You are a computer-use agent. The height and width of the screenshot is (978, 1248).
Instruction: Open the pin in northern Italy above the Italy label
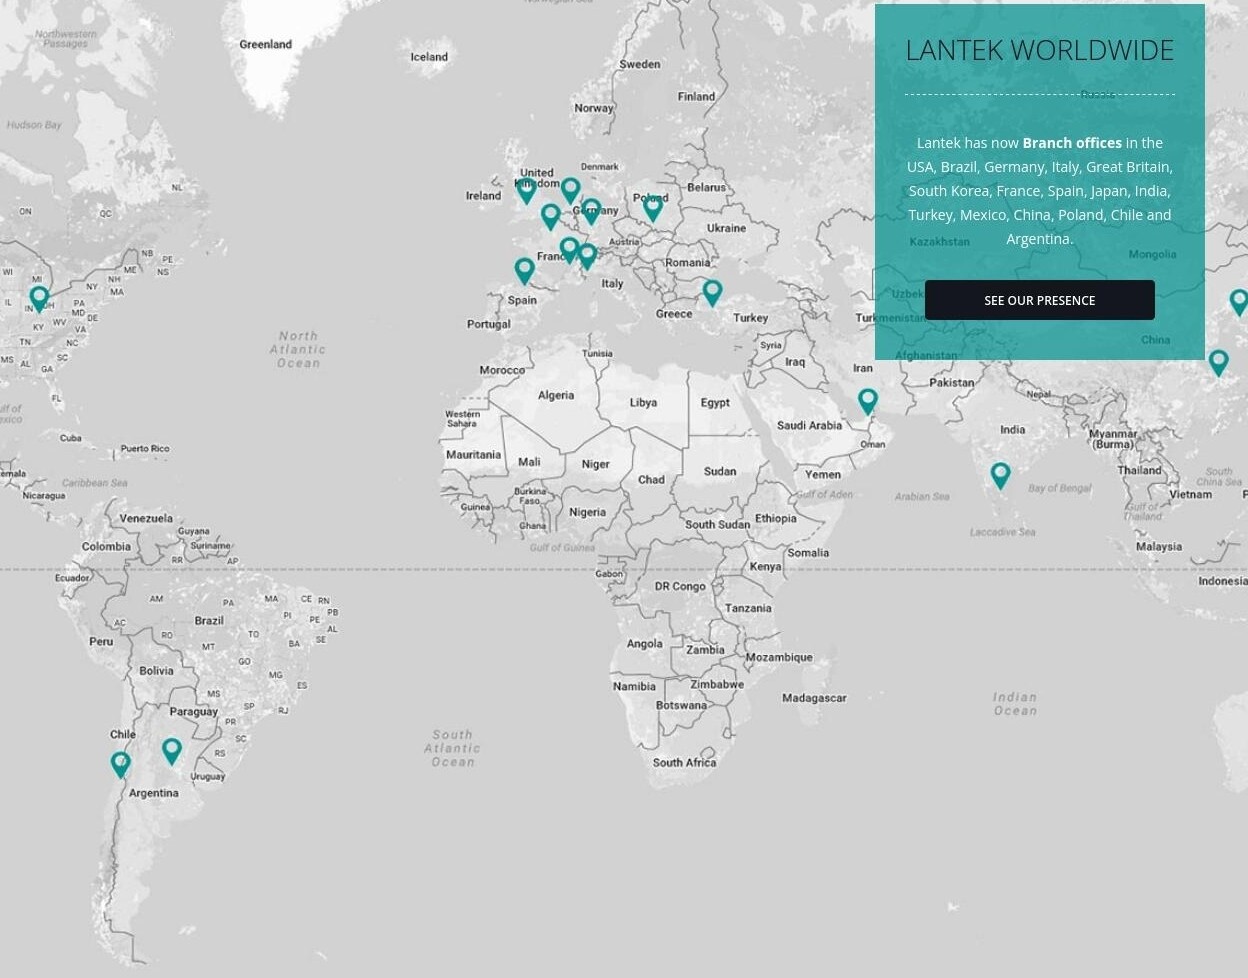tap(588, 256)
